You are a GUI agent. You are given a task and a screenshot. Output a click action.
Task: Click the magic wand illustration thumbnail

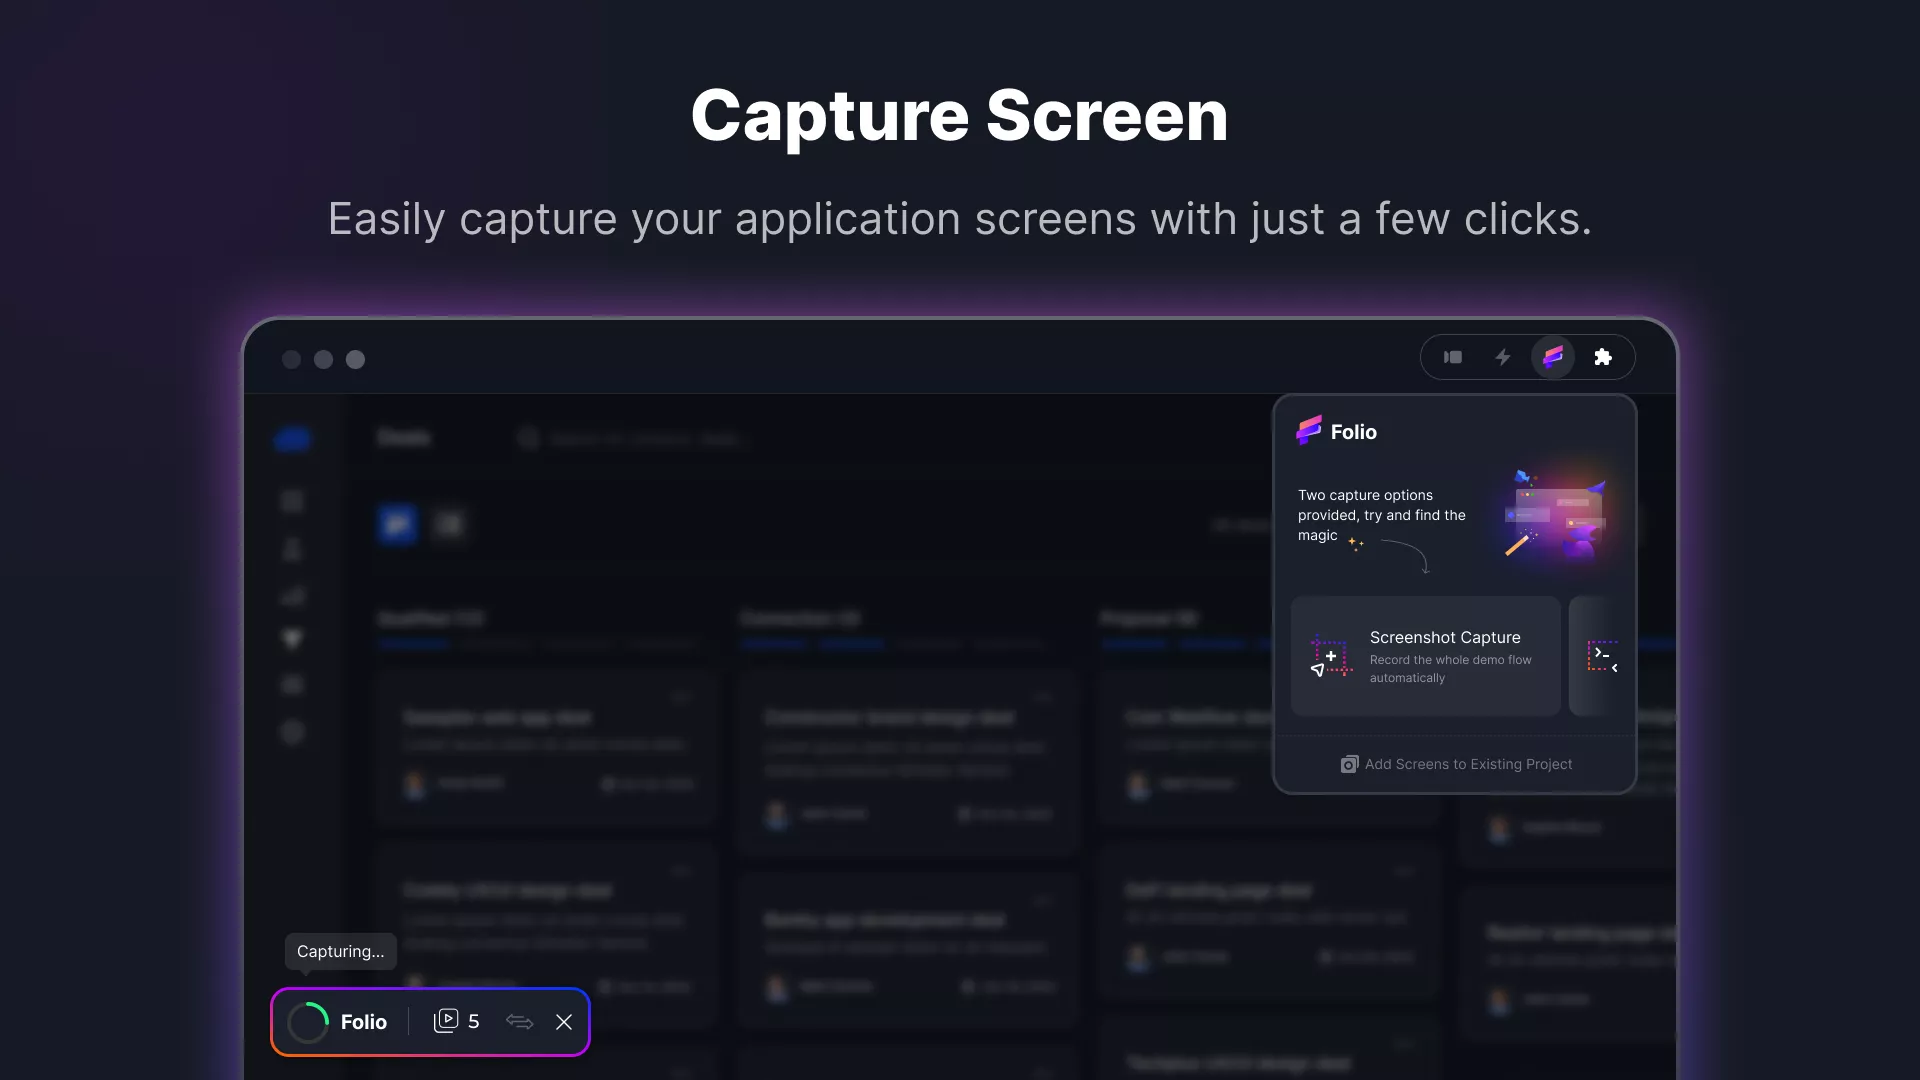tap(1556, 517)
